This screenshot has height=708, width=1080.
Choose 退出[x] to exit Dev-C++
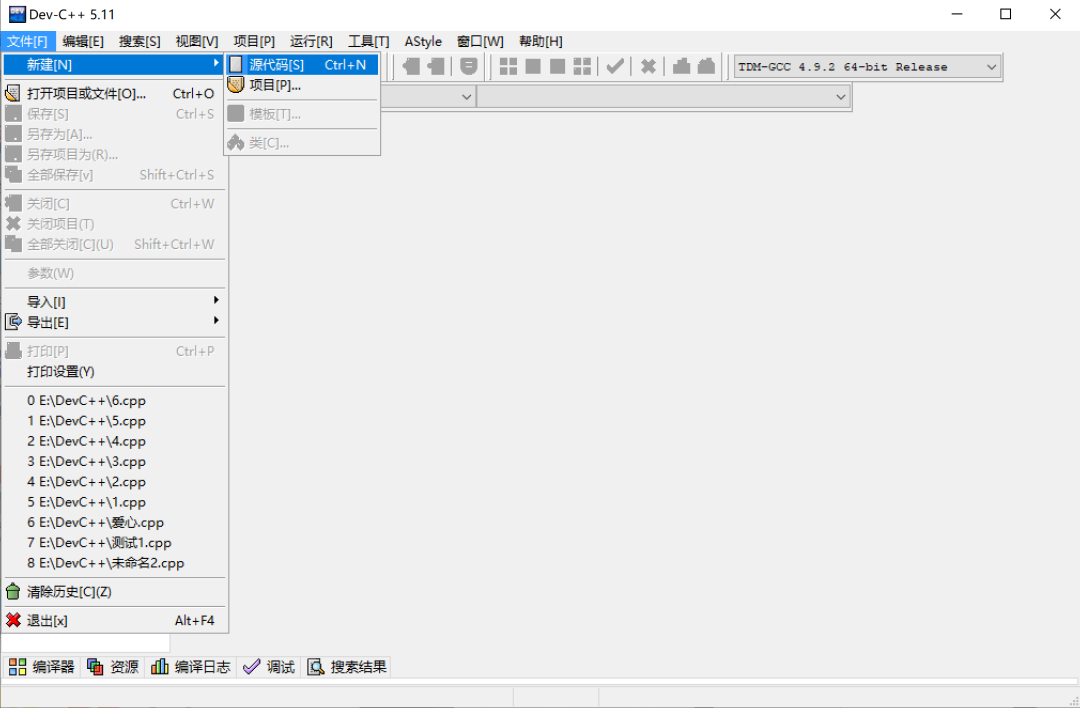click(114, 621)
